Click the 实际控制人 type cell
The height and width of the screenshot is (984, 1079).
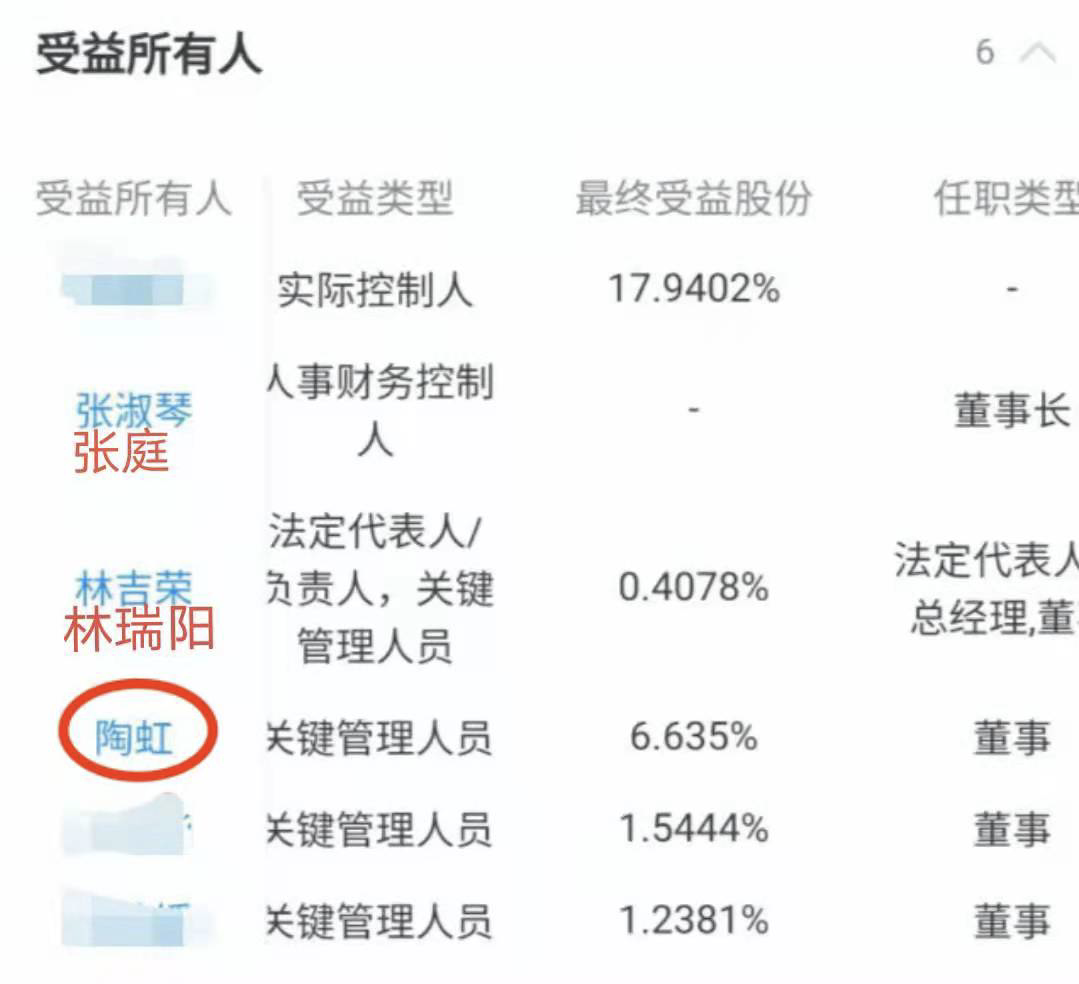tap(374, 290)
